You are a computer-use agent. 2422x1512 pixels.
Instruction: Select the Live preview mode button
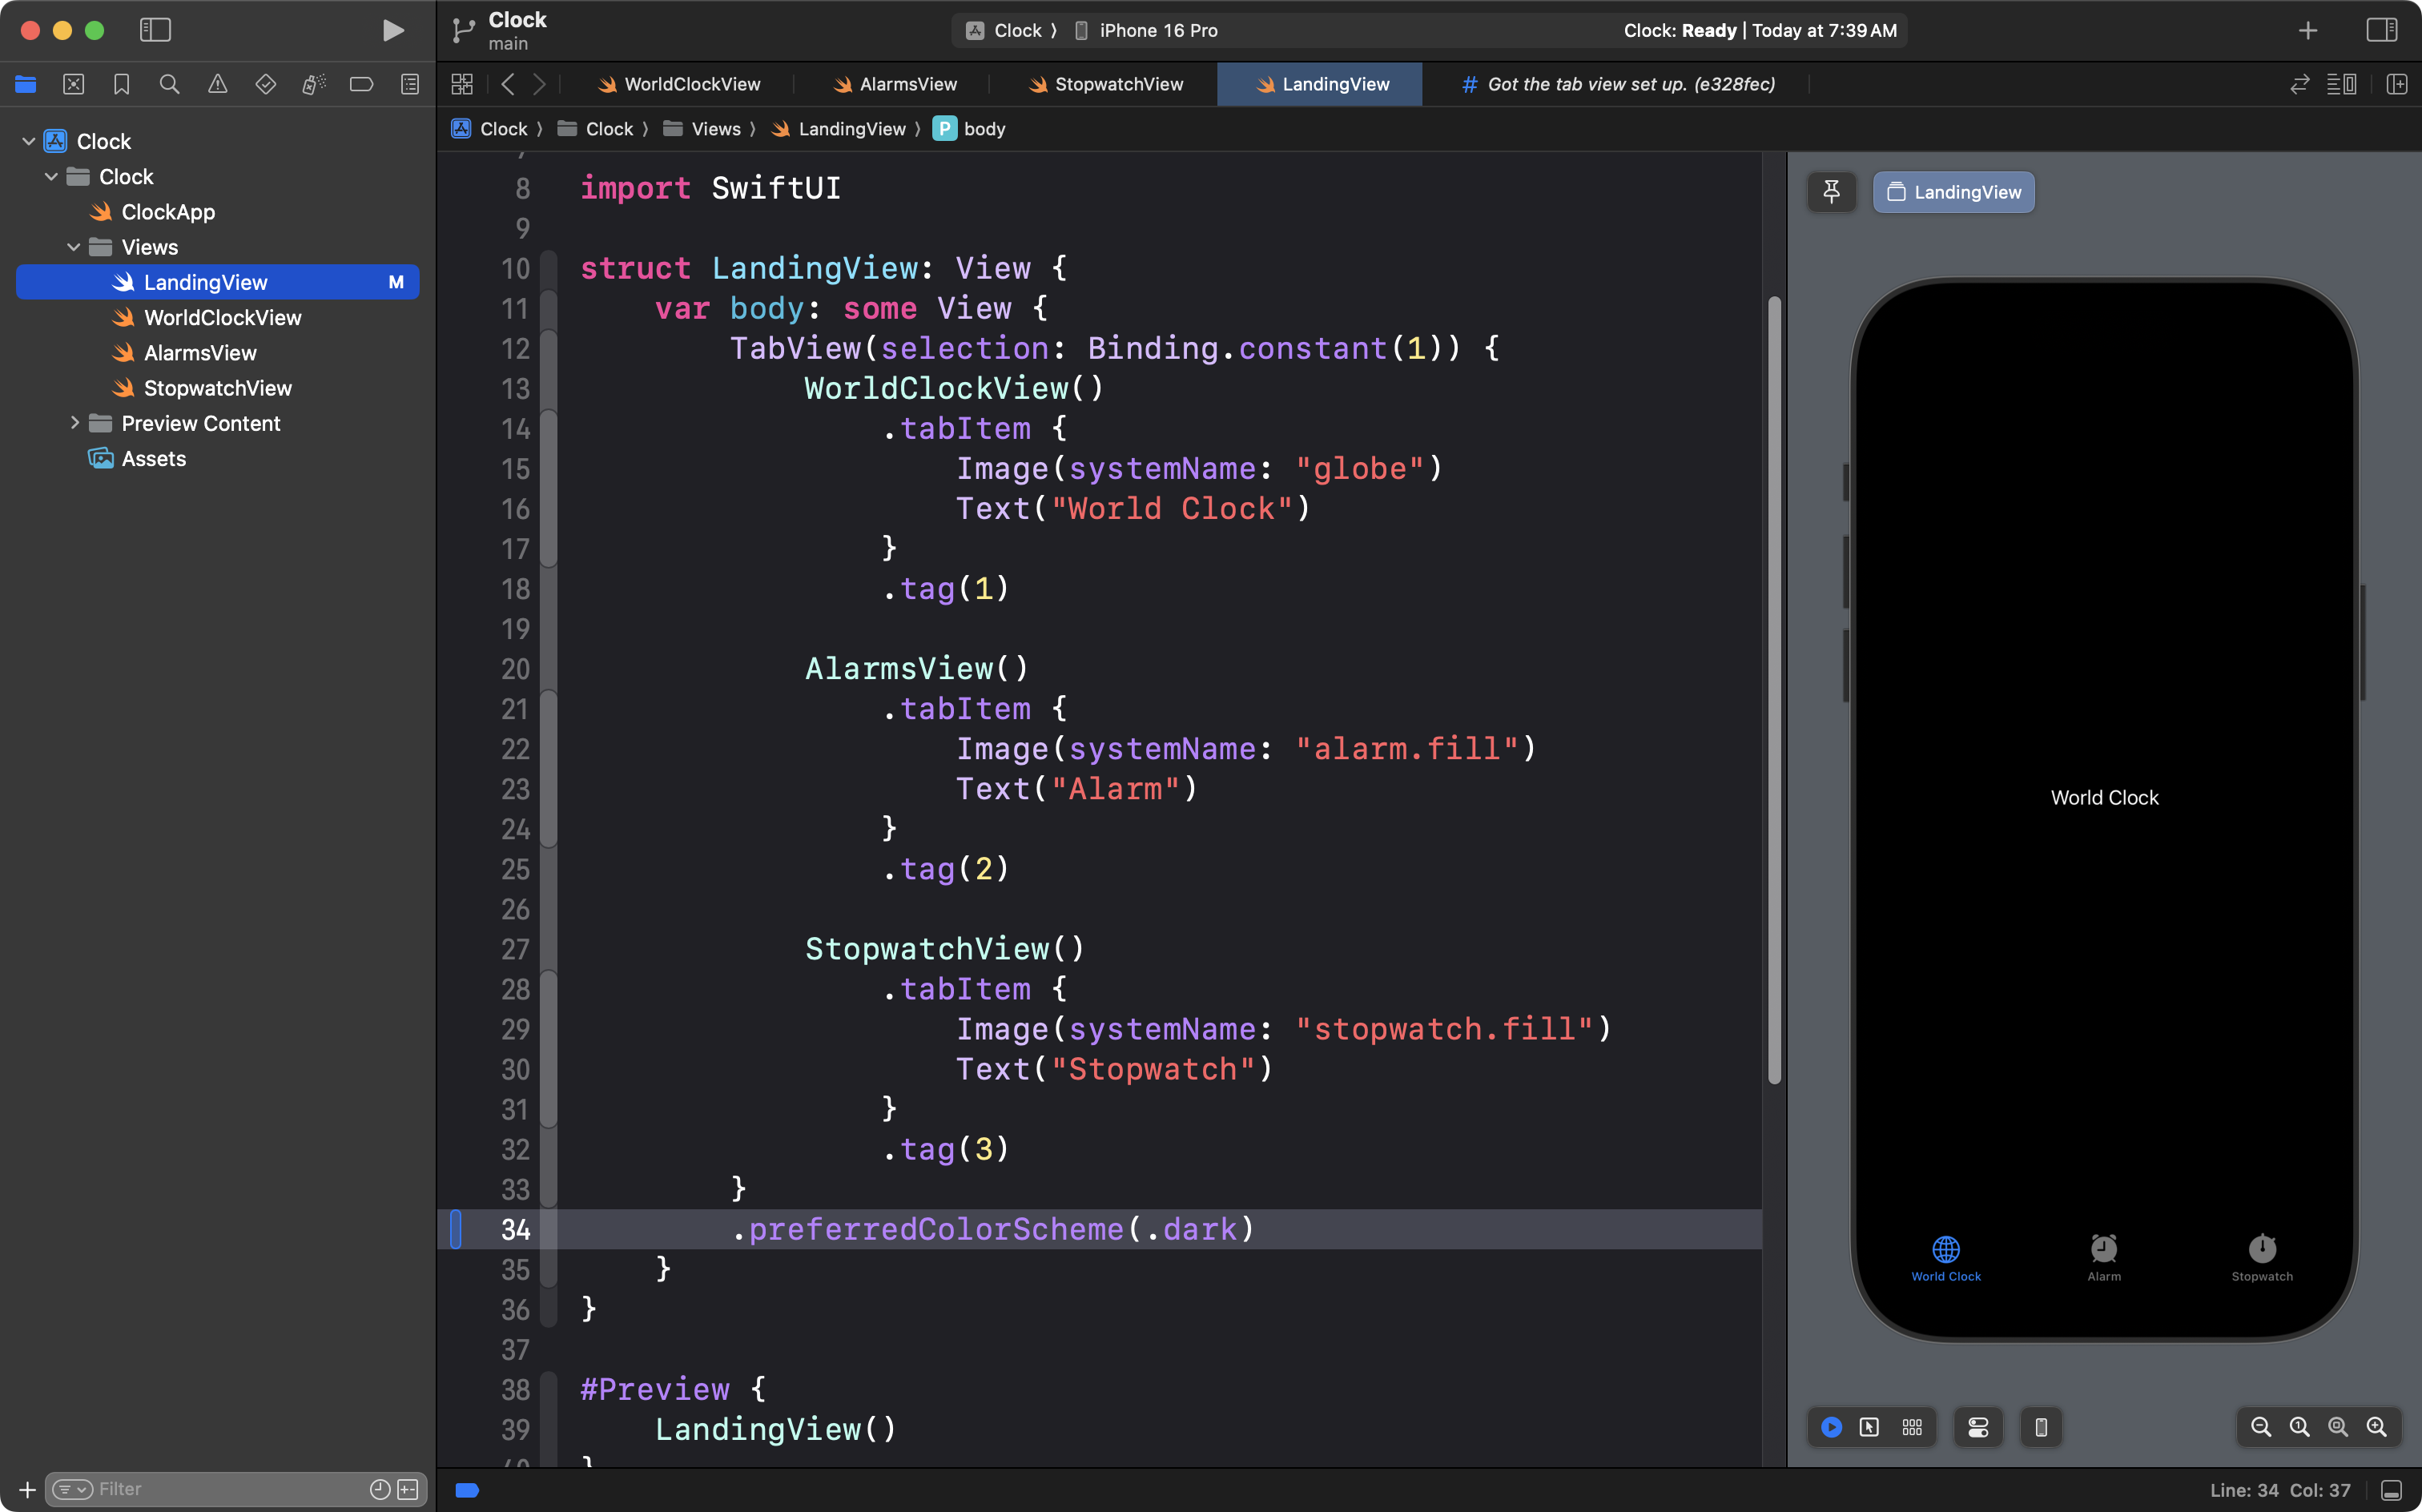(1831, 1427)
